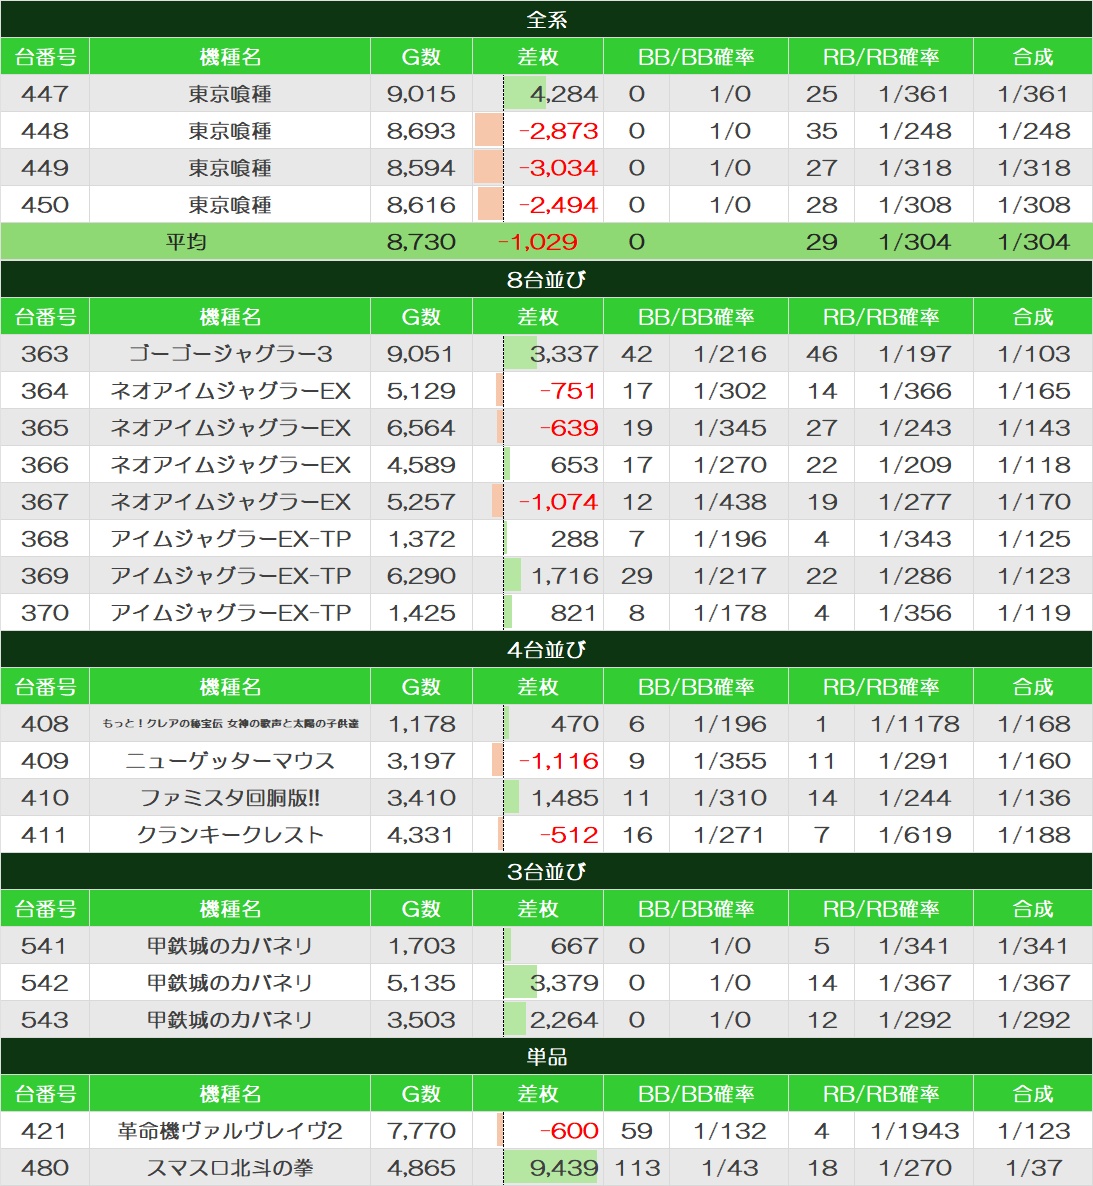Select the 平均 average row label
The image size is (1093, 1186).
point(186,242)
